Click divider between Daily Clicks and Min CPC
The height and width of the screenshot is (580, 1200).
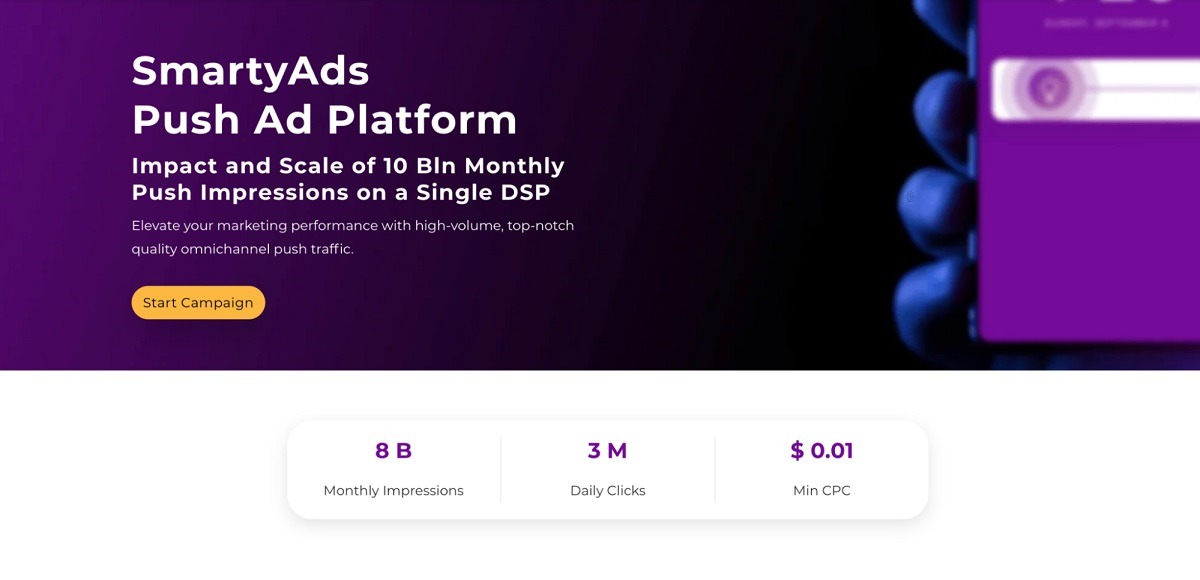(x=715, y=469)
